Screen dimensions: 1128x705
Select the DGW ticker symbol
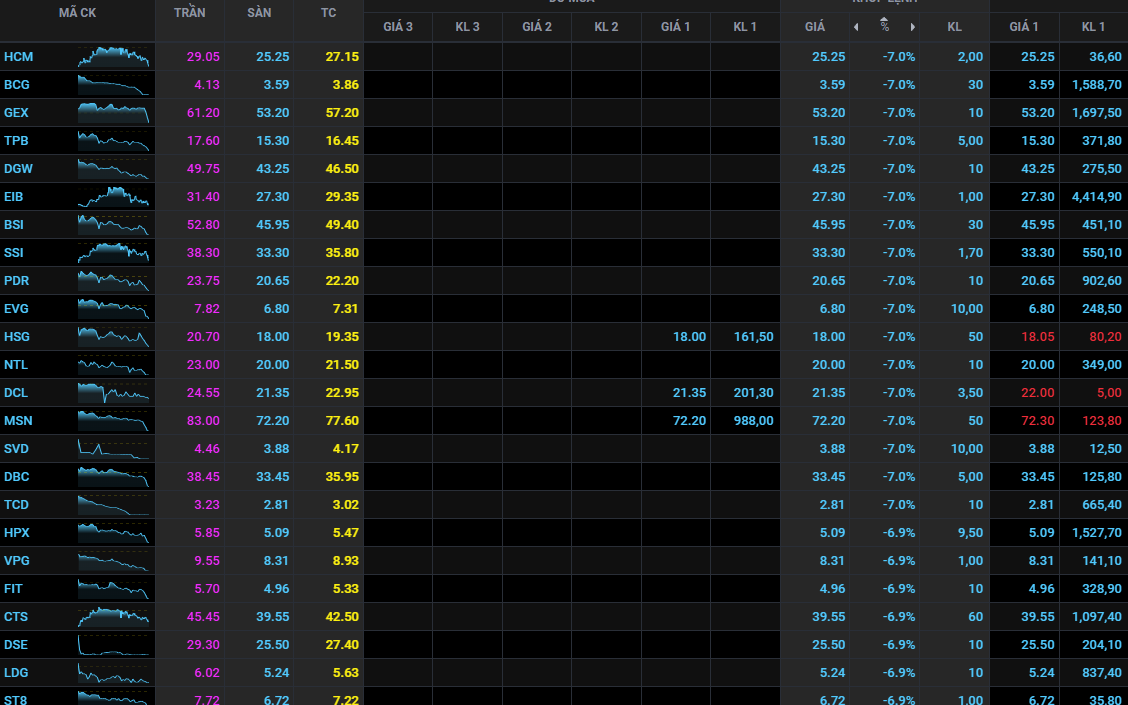pyautogui.click(x=18, y=169)
